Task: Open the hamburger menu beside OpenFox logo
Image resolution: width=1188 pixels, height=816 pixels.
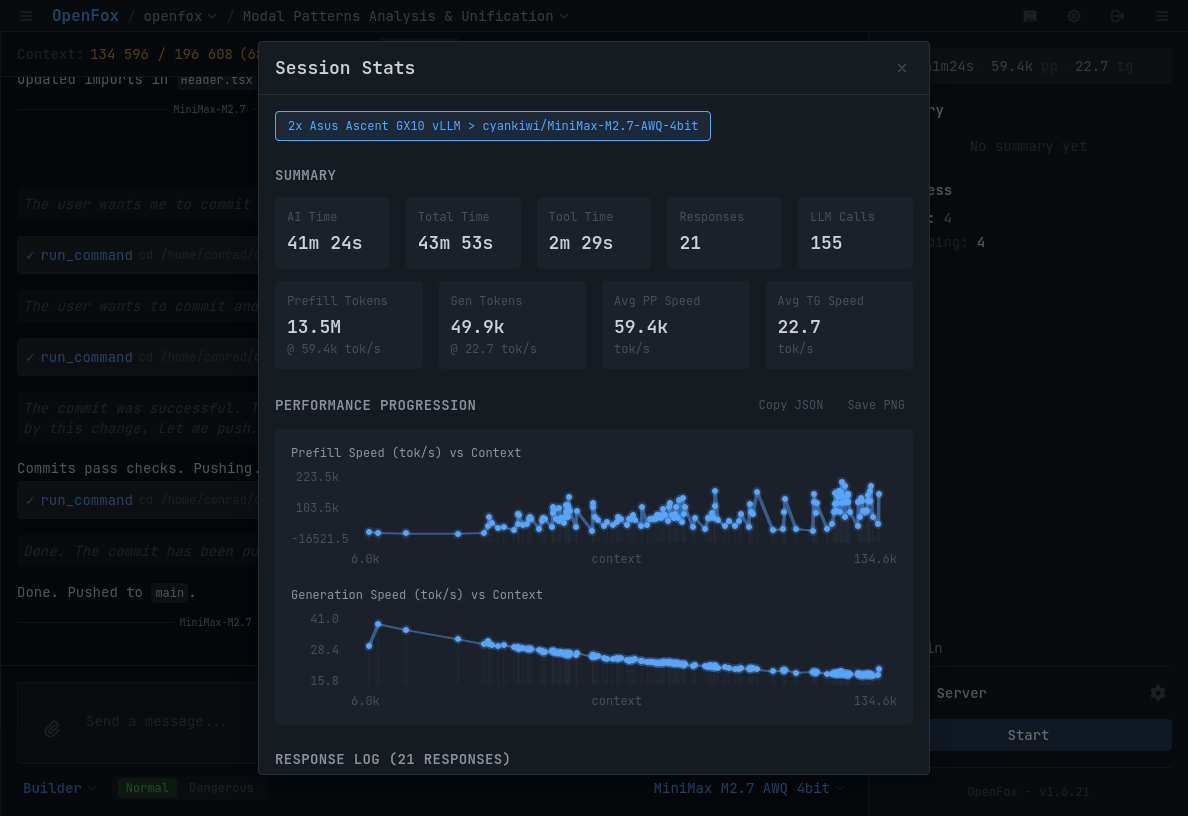Action: point(26,16)
